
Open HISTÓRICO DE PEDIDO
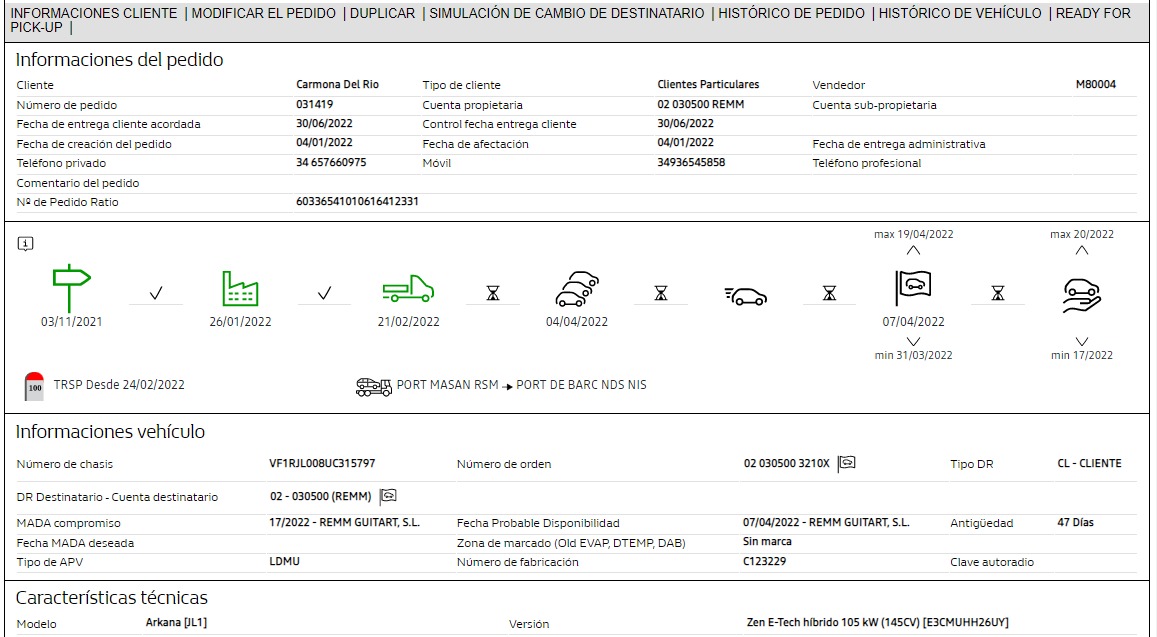(x=791, y=13)
